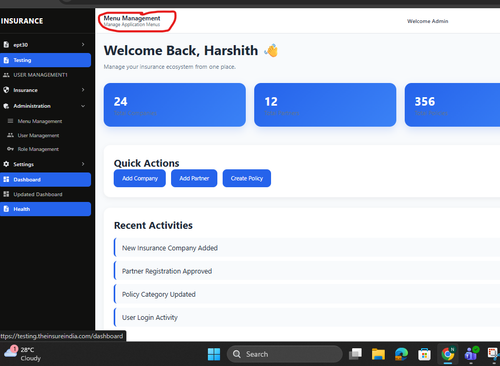
Task: Click the Settings gear icon
Action: tap(6, 164)
